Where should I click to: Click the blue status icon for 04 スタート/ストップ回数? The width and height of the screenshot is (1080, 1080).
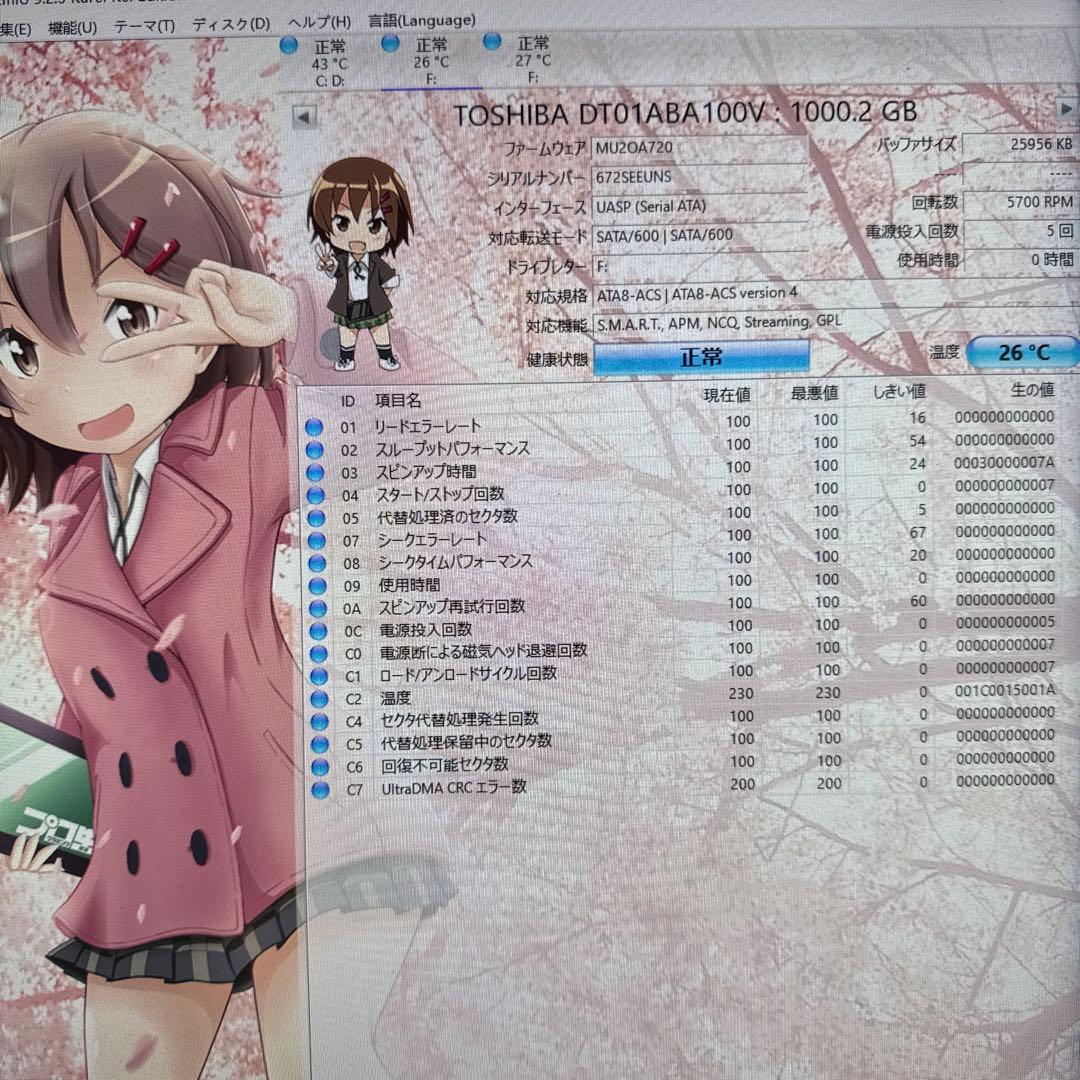(315, 496)
